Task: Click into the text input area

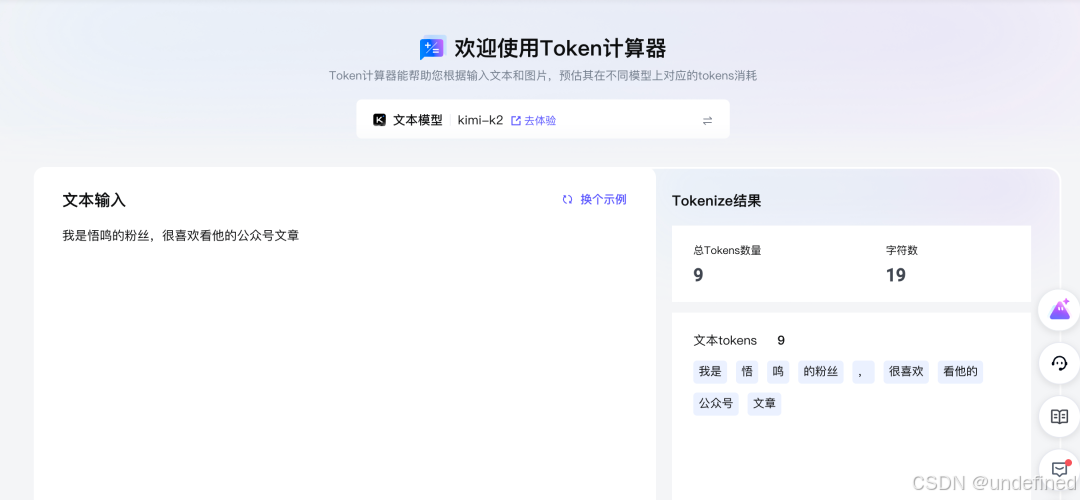Action: click(344, 358)
